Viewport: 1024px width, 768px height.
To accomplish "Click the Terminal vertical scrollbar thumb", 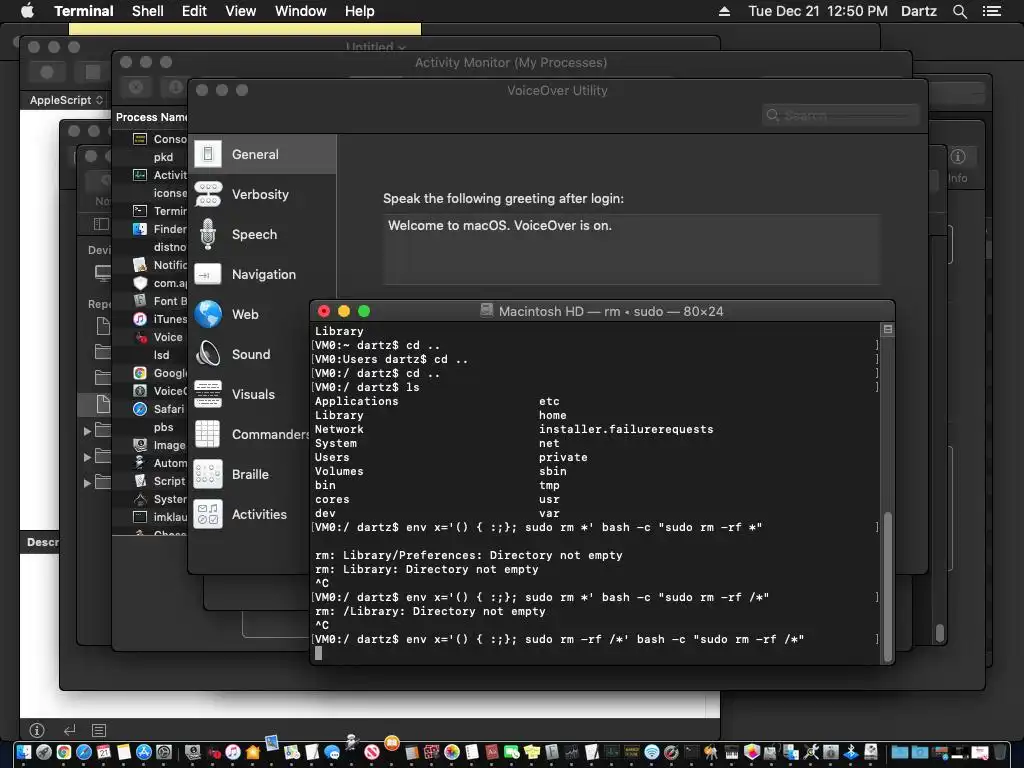I will point(888,586).
